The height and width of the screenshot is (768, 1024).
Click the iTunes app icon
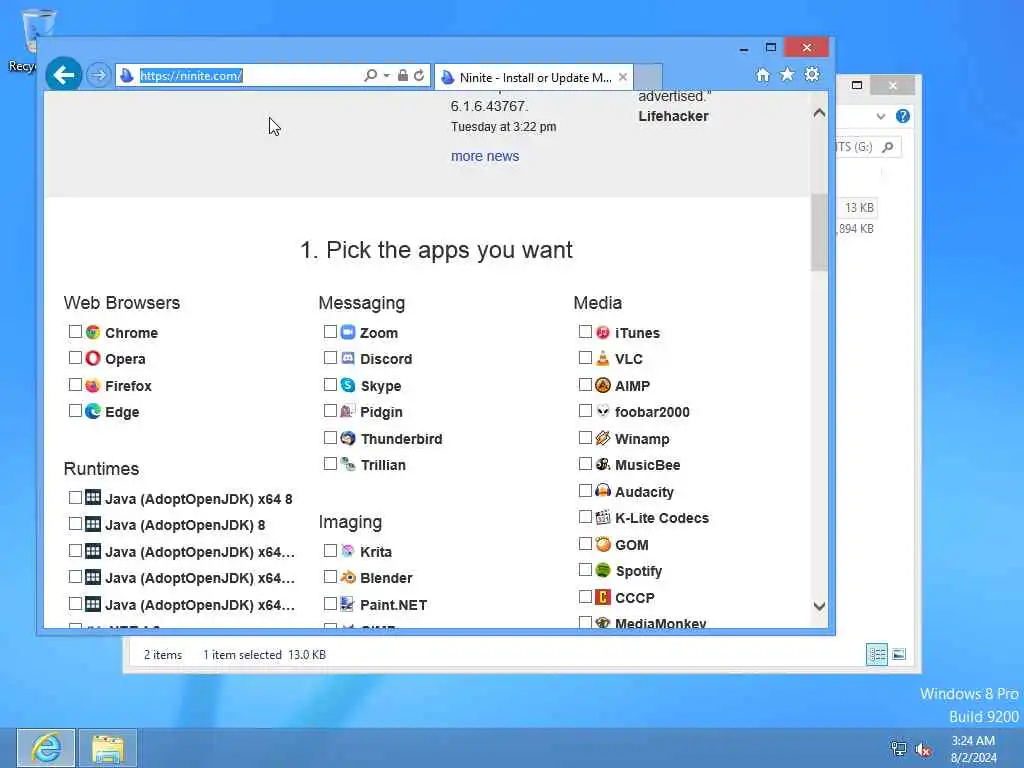[x=603, y=332]
